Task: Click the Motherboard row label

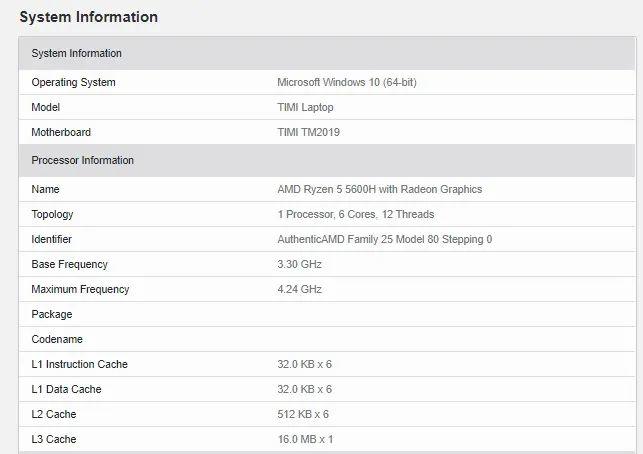Action: pos(61,132)
